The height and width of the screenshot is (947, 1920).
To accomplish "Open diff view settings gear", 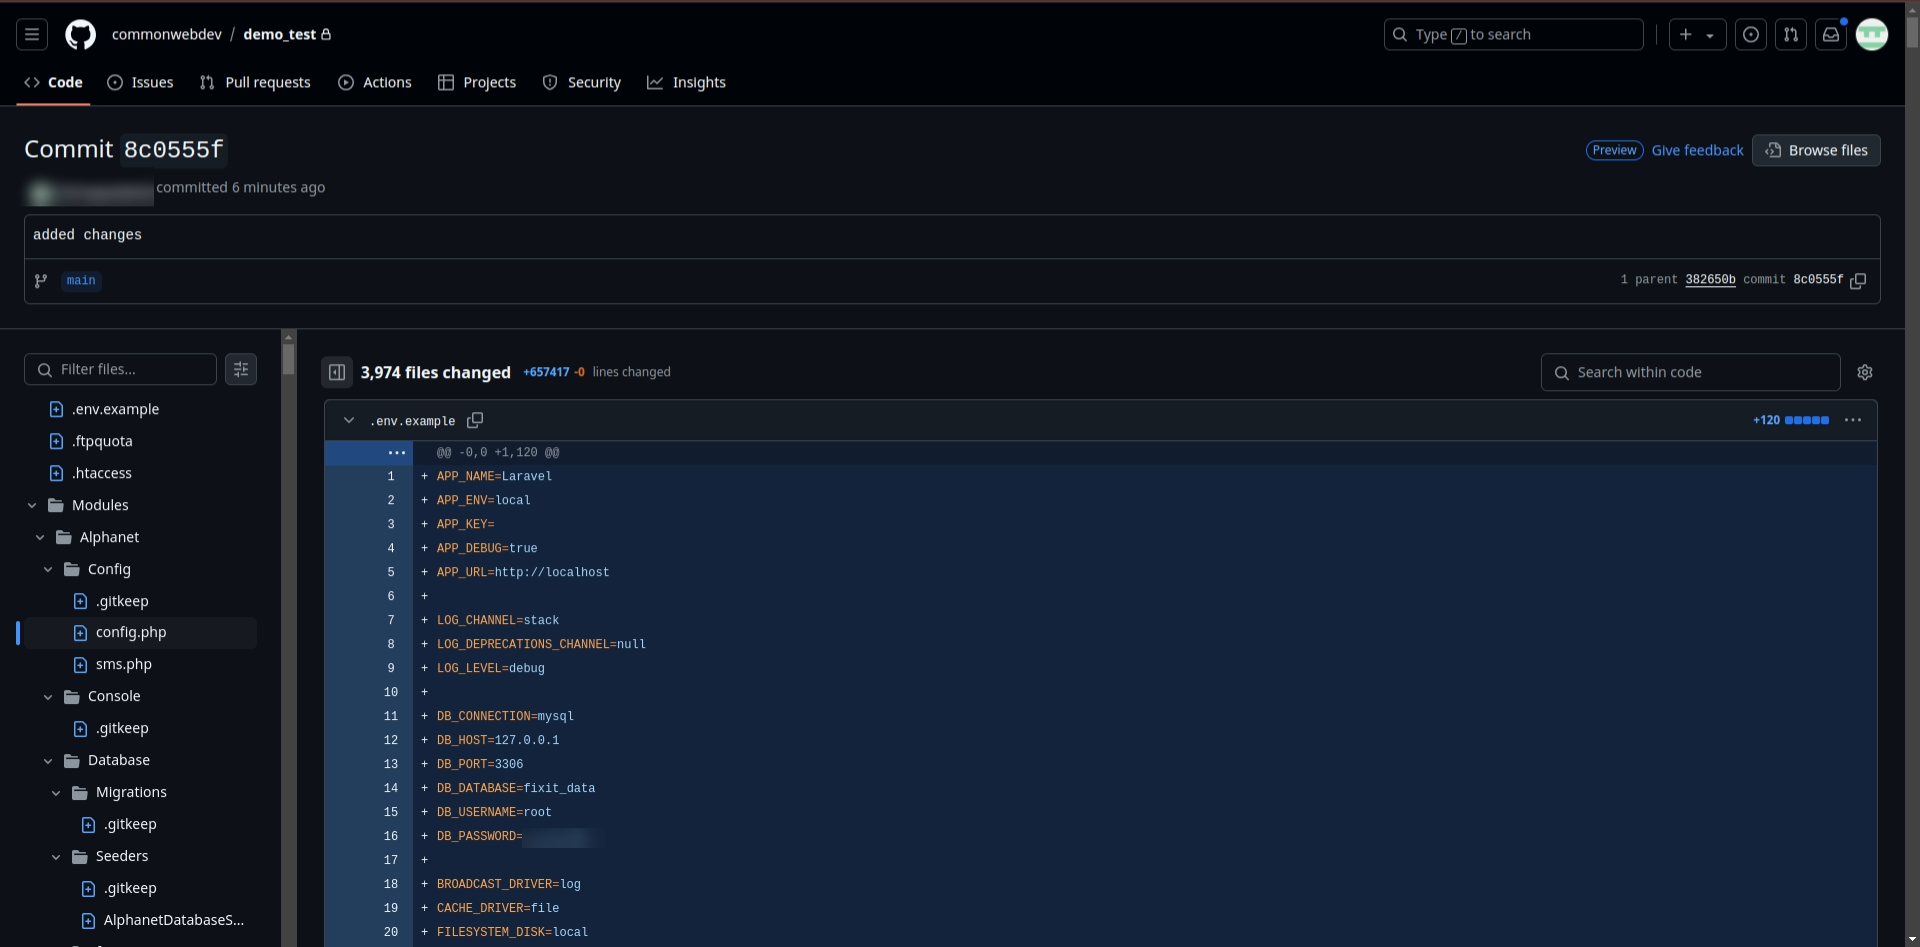I will pyautogui.click(x=1865, y=372).
